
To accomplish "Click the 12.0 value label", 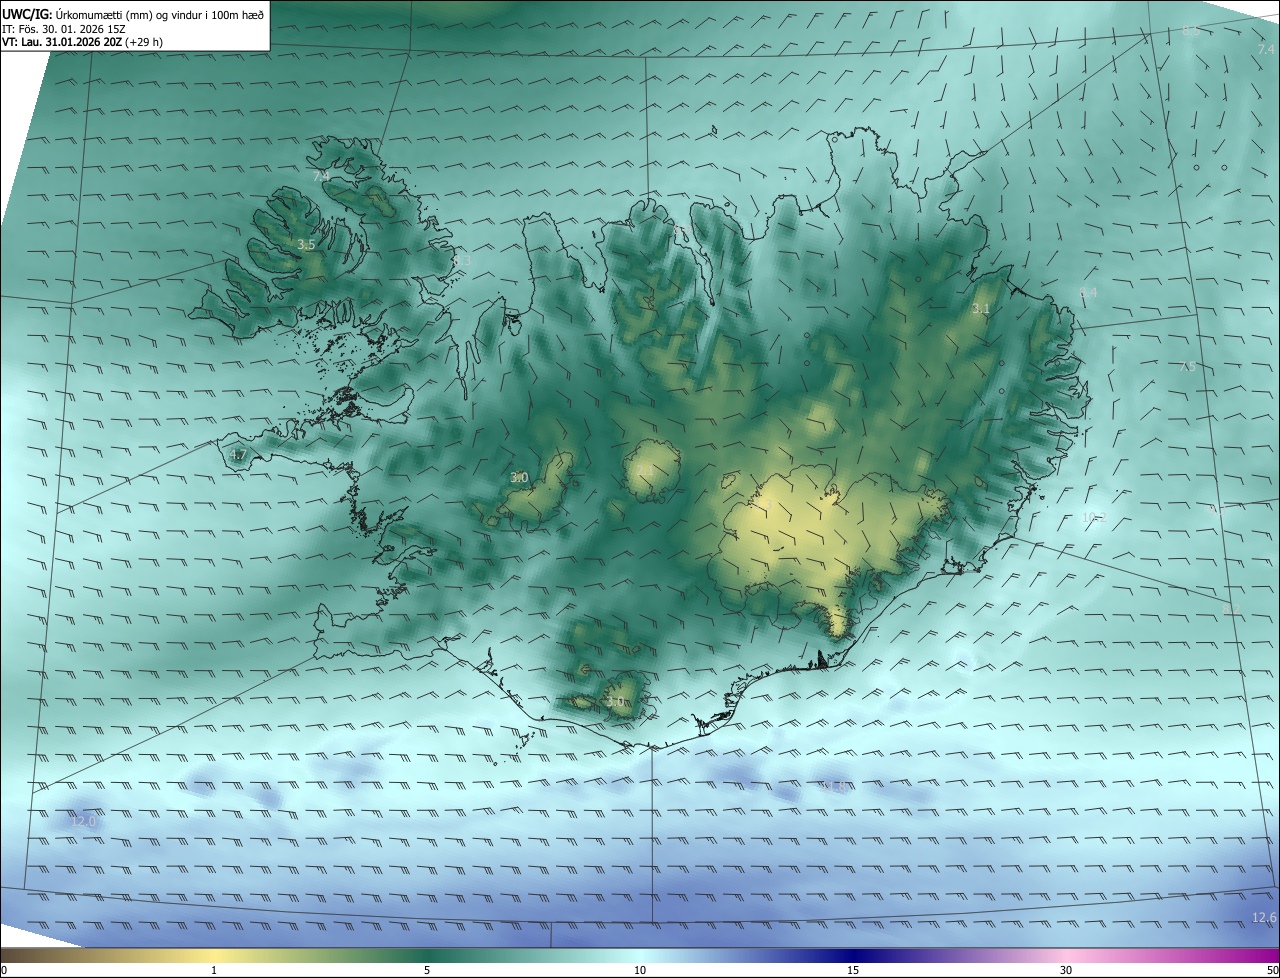I will 84,821.
